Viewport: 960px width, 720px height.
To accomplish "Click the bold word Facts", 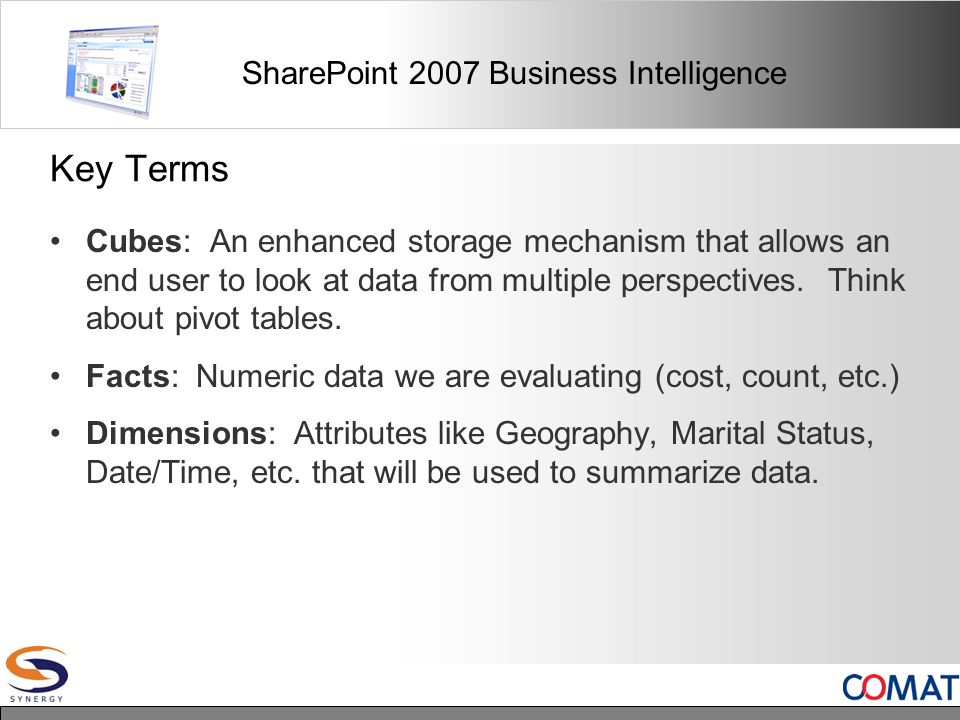I will tap(128, 376).
